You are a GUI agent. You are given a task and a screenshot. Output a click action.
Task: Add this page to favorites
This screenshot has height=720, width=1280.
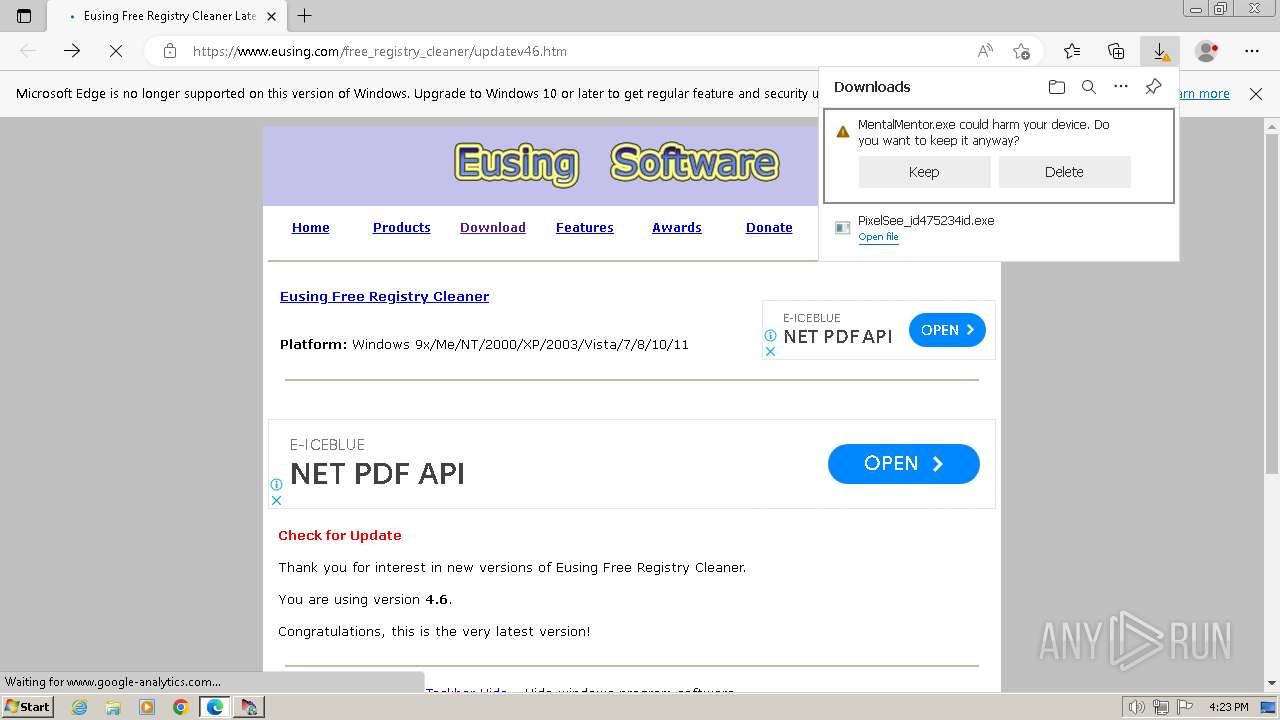click(1021, 51)
